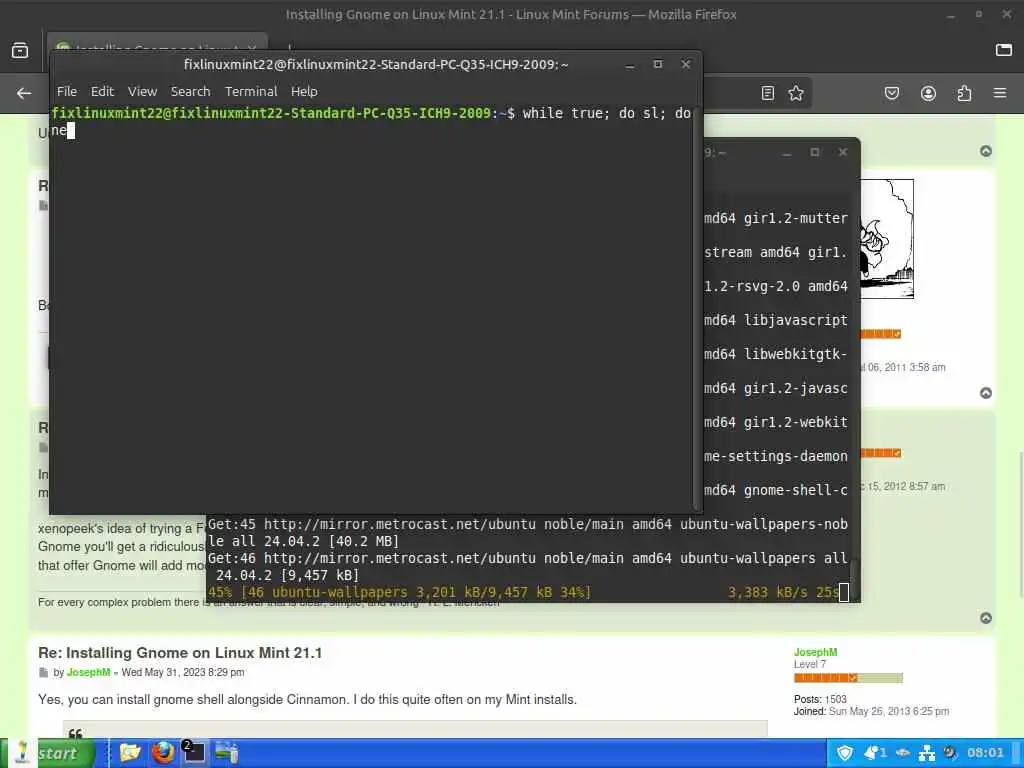The height and width of the screenshot is (768, 1024).
Task: Open the start menu button
Action: (x=48, y=753)
